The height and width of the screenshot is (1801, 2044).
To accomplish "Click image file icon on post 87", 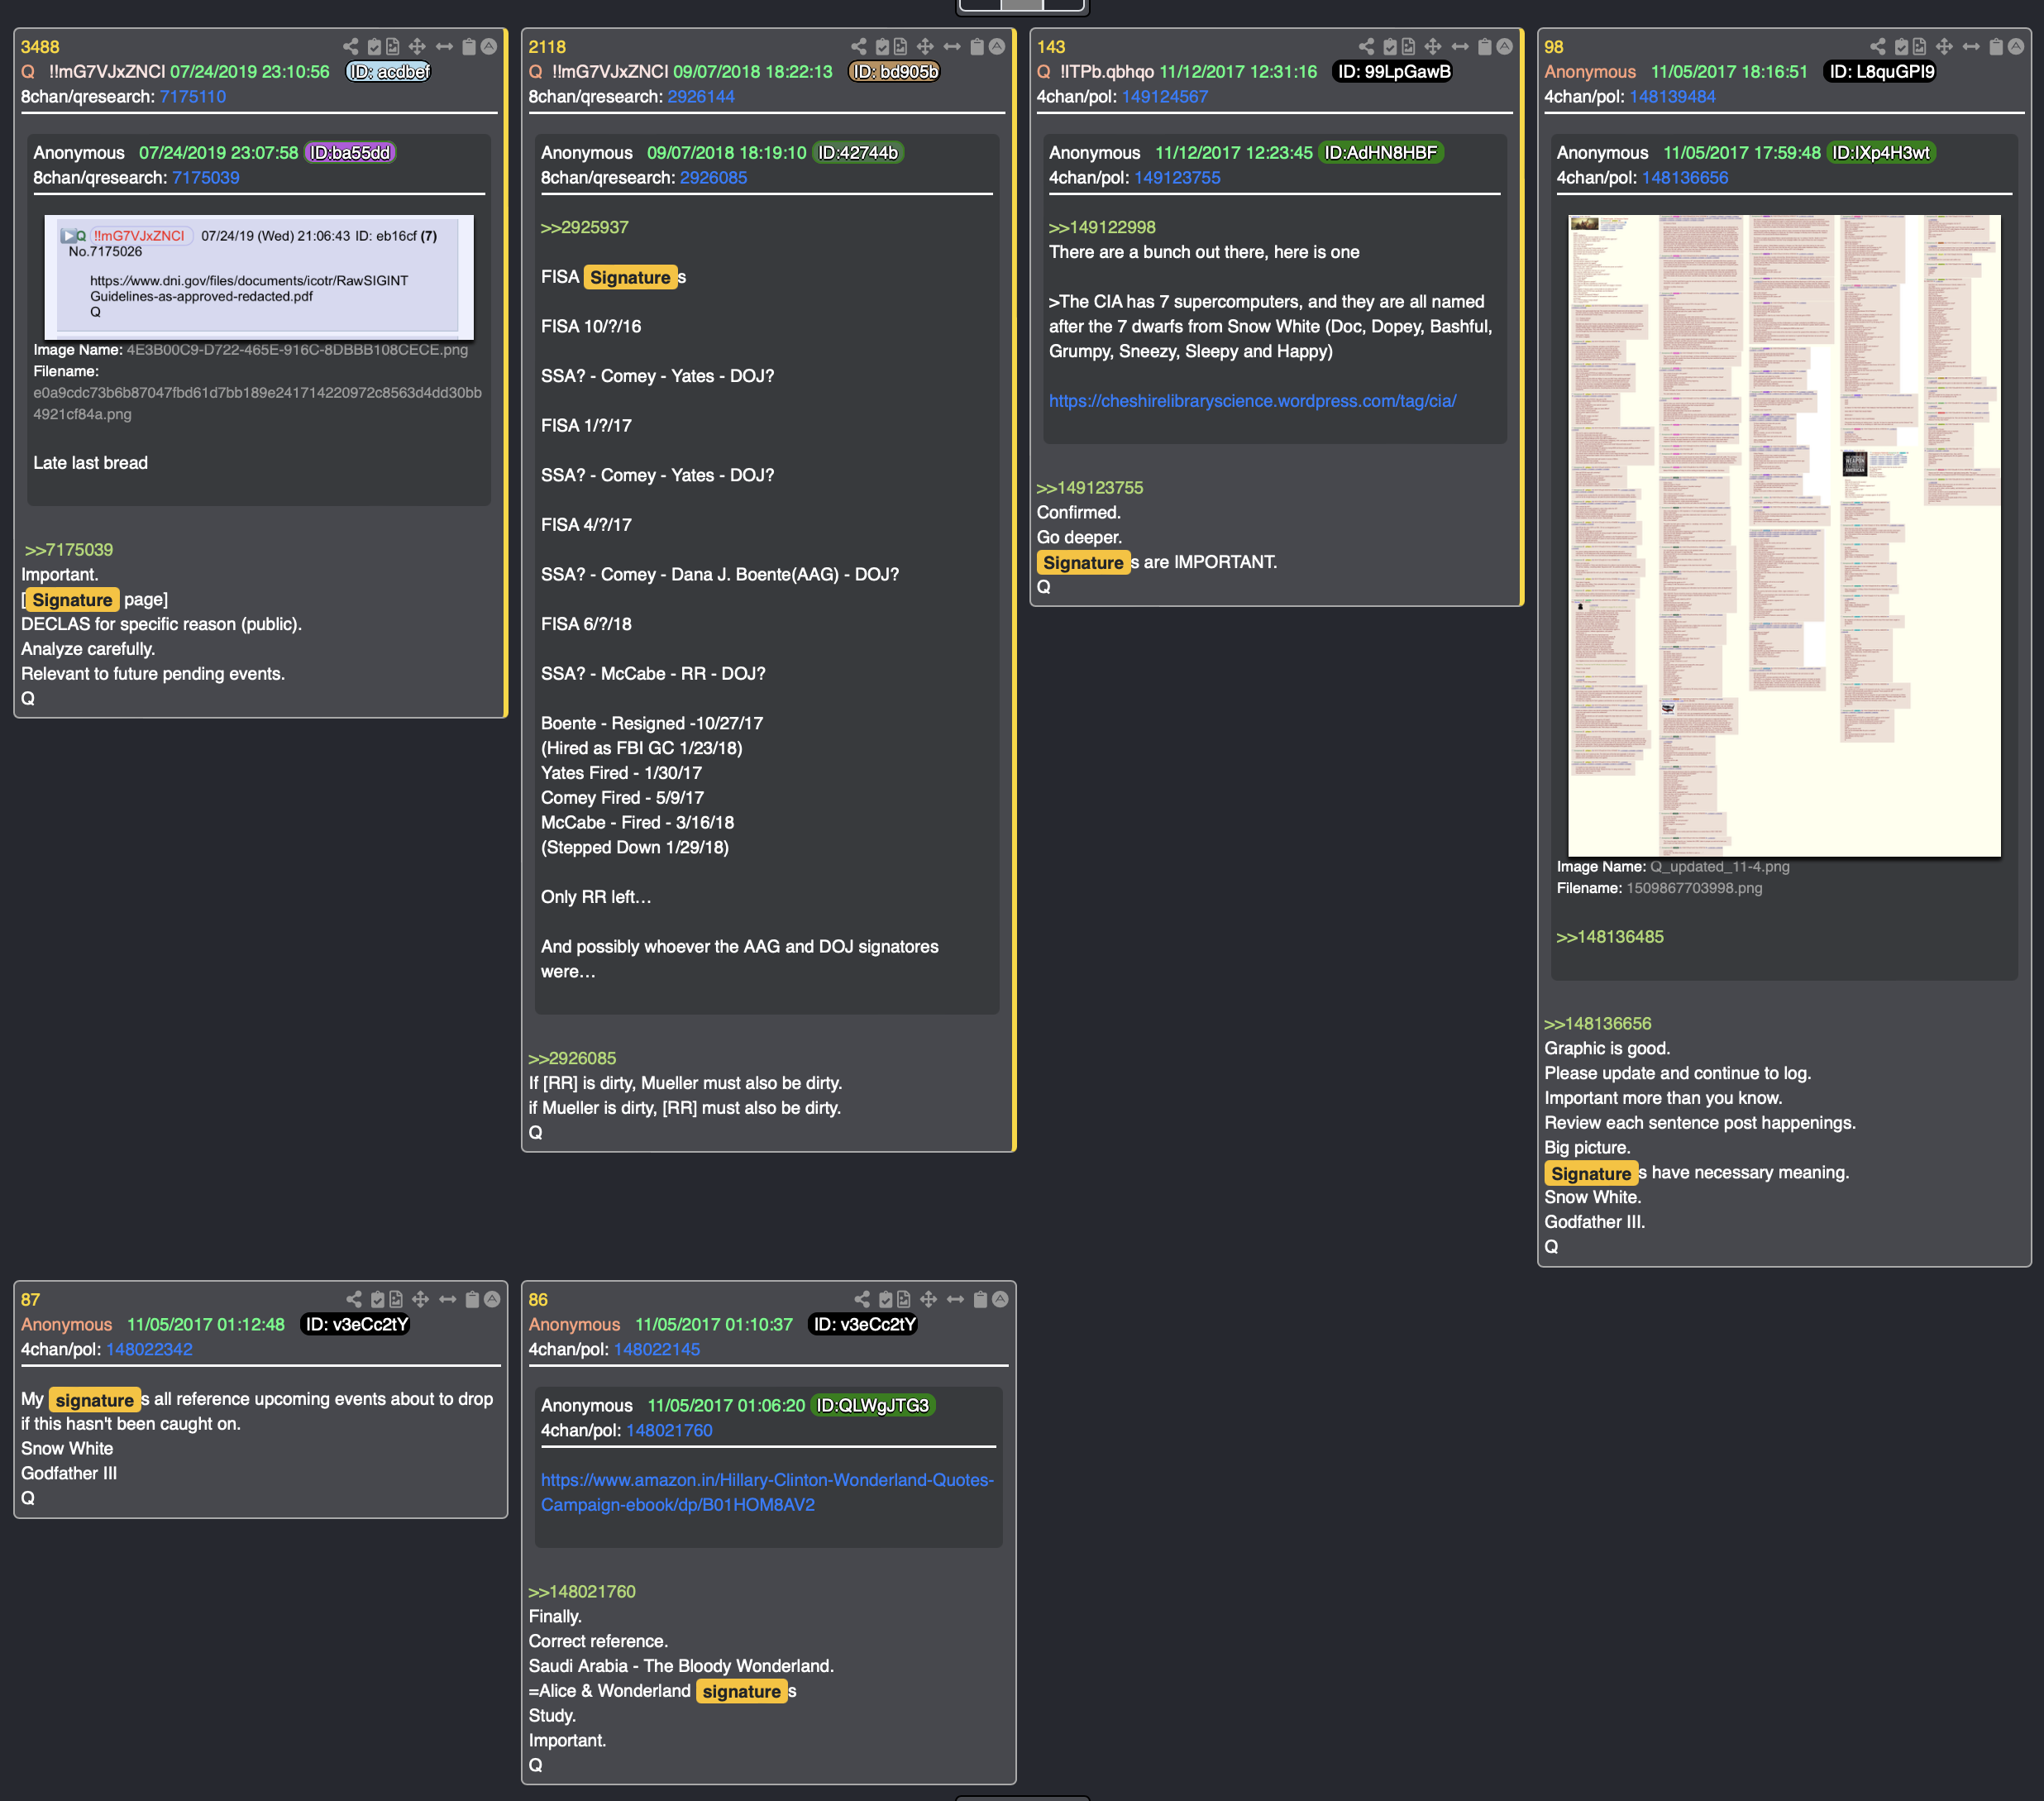I will pyautogui.click(x=397, y=1299).
